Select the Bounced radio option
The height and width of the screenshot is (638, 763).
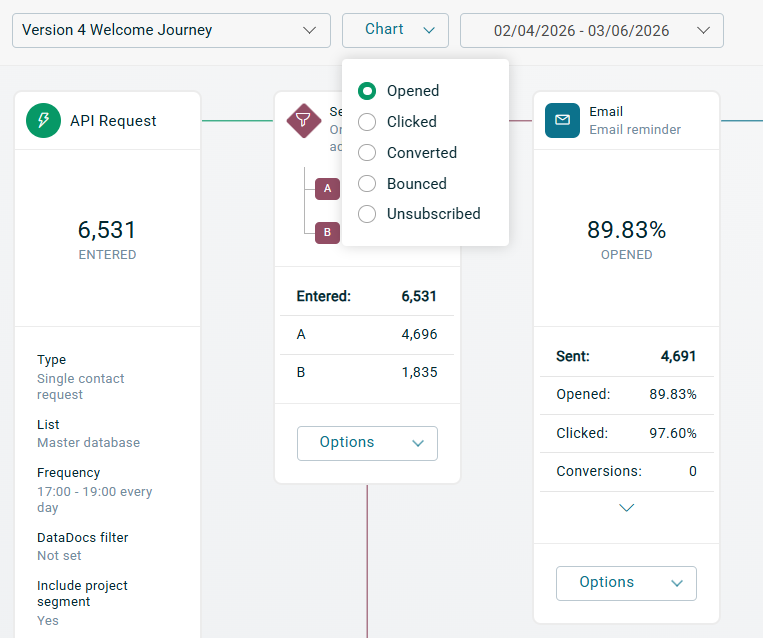point(367,184)
